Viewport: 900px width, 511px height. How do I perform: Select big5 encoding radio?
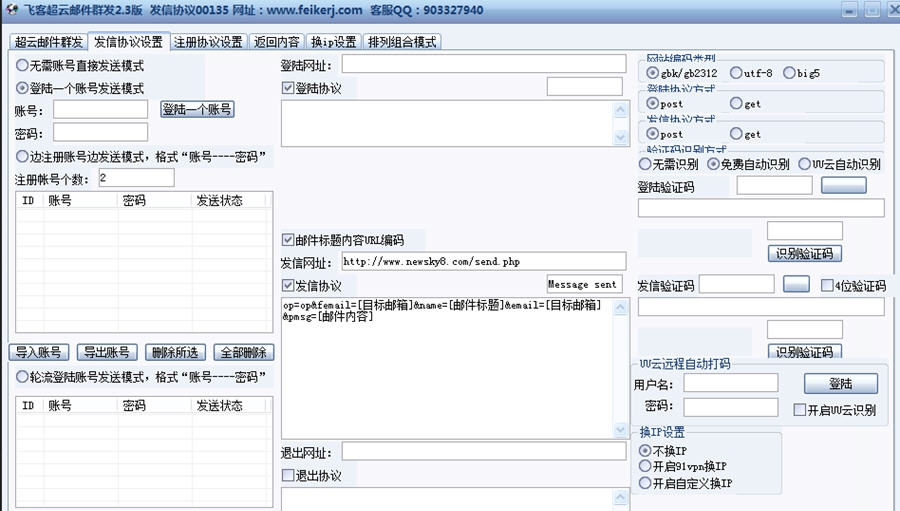[x=801, y=73]
